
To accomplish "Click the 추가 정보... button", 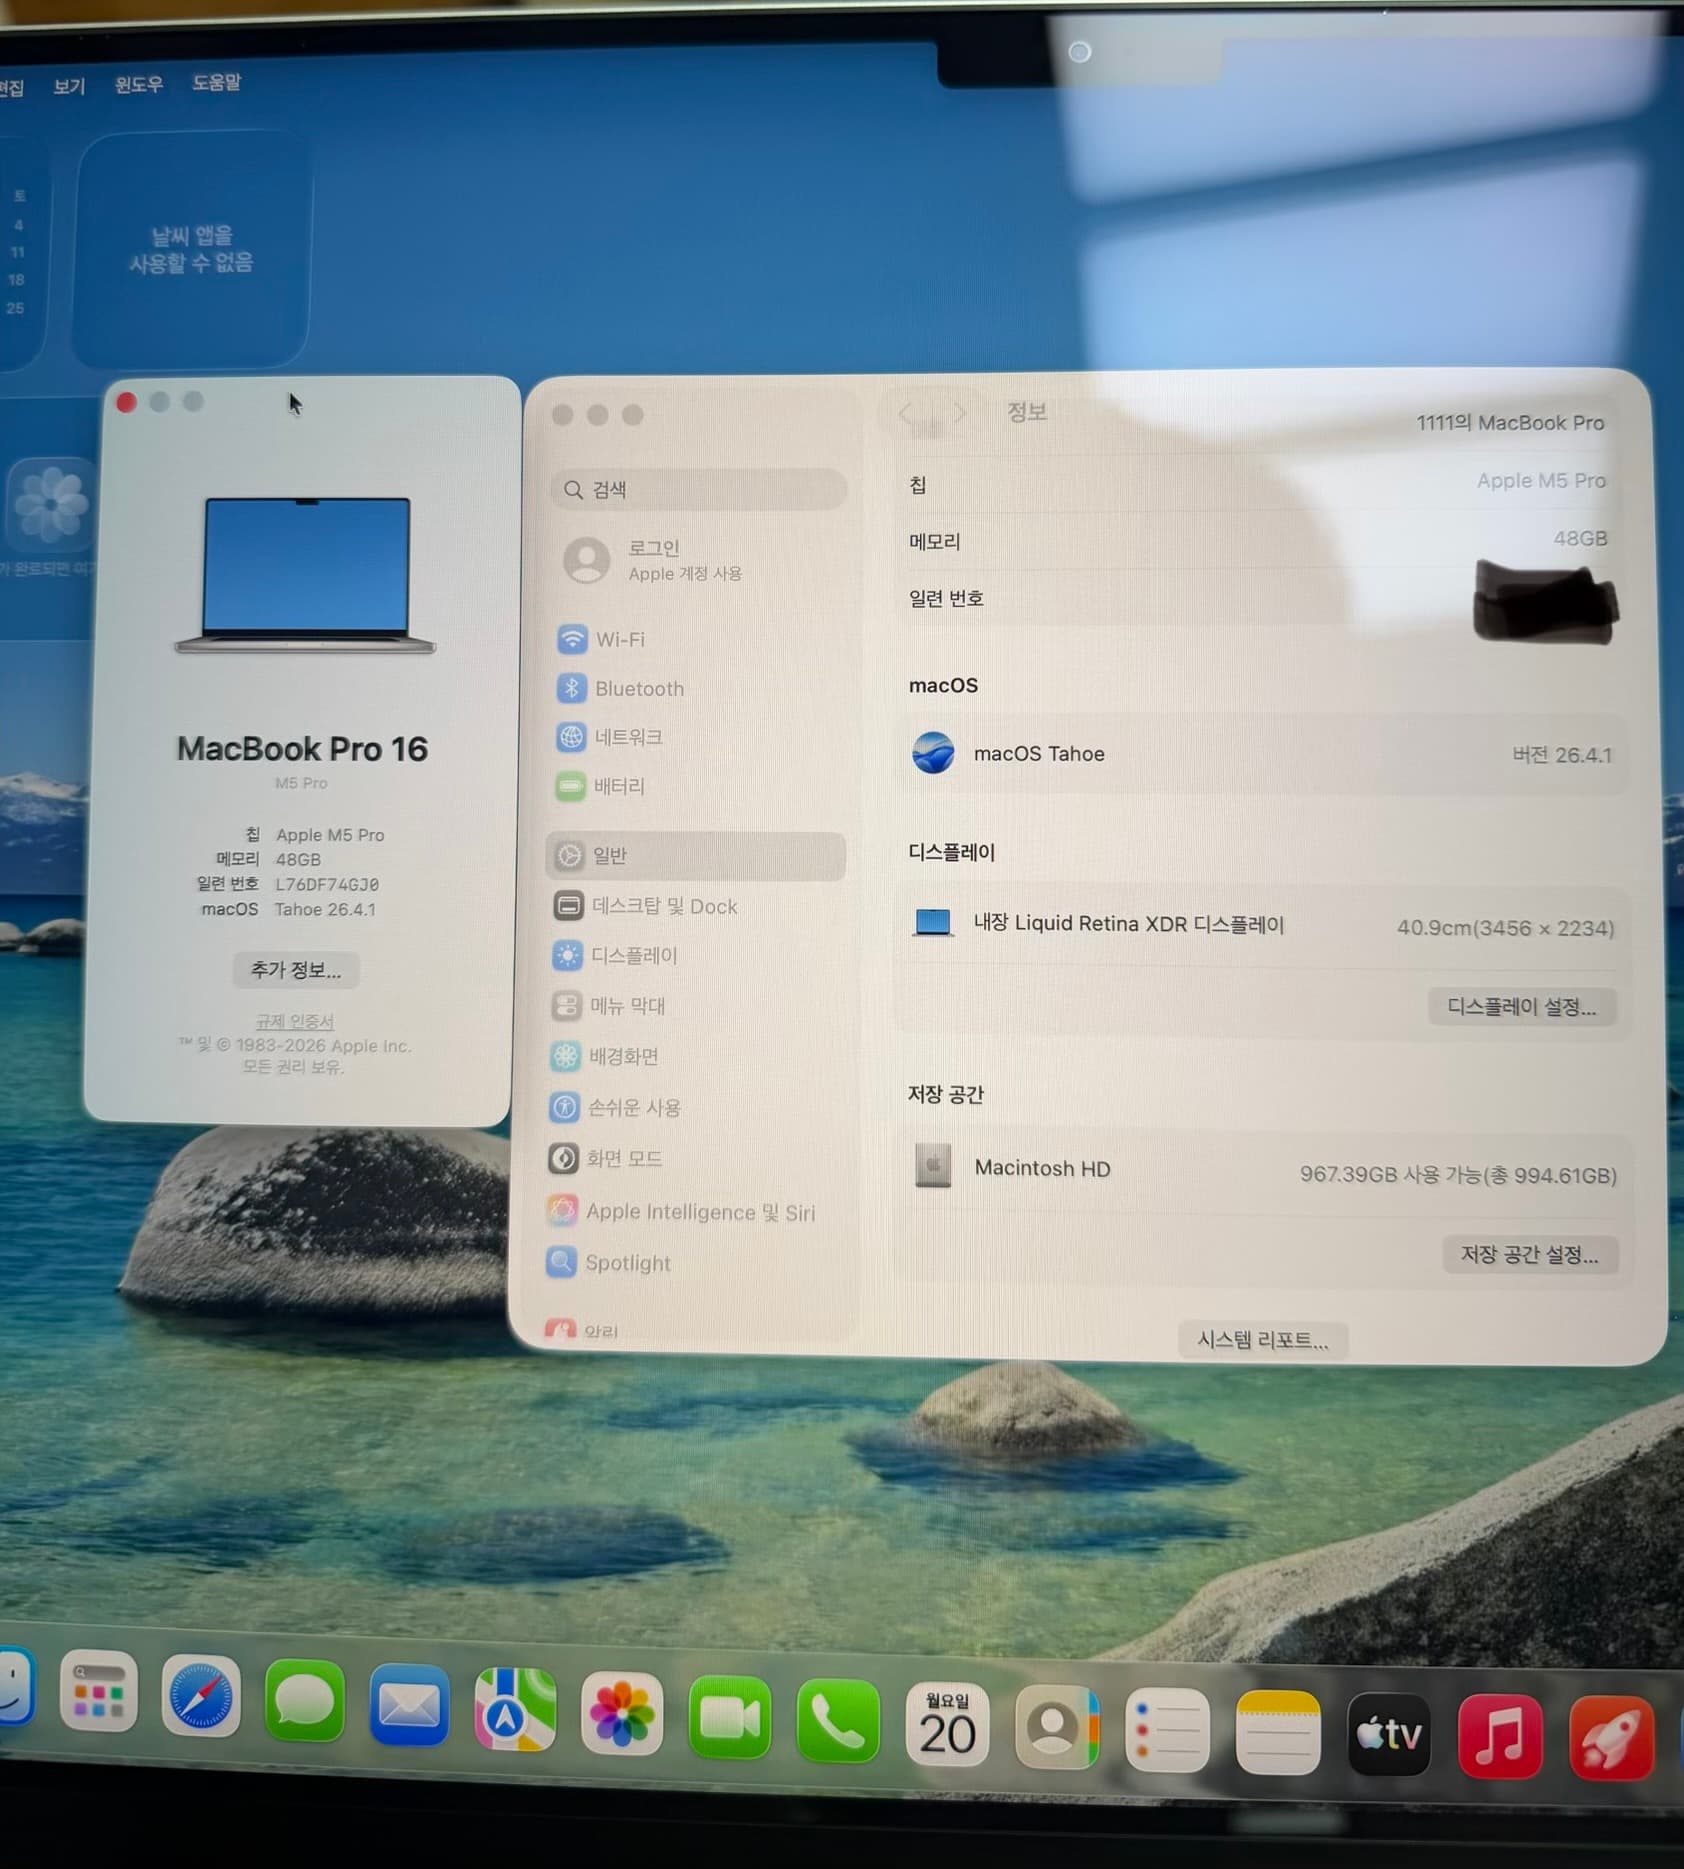I will point(296,970).
